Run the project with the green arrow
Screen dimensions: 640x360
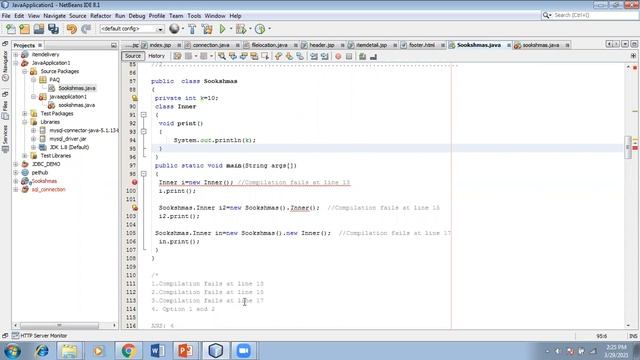[x=222, y=29]
